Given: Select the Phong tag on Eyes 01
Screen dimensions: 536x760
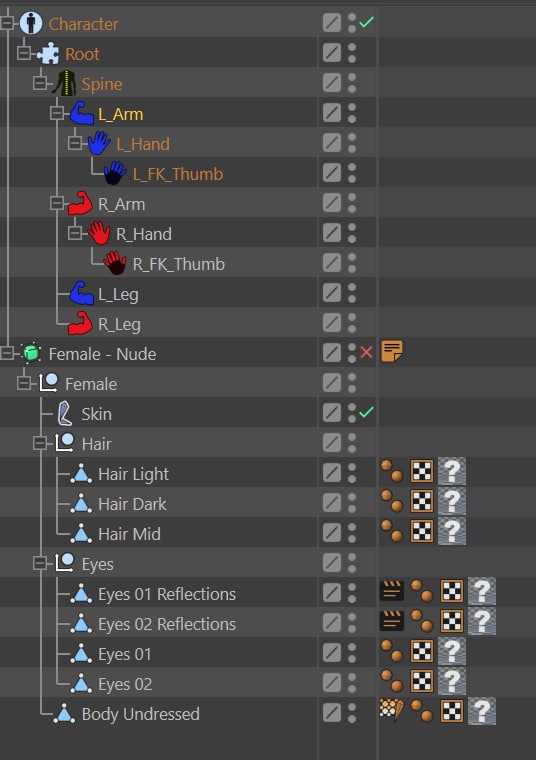Looking at the screenshot, I should coord(392,651).
